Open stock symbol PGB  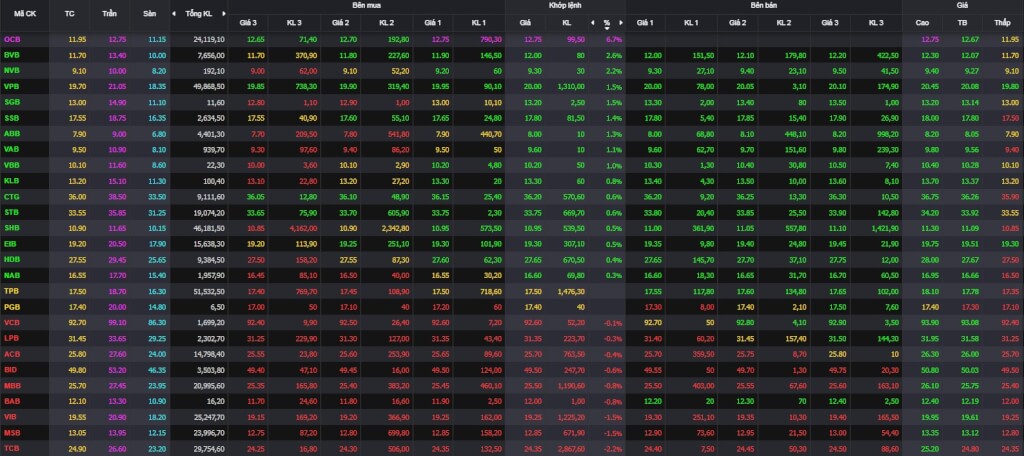pyautogui.click(x=12, y=306)
